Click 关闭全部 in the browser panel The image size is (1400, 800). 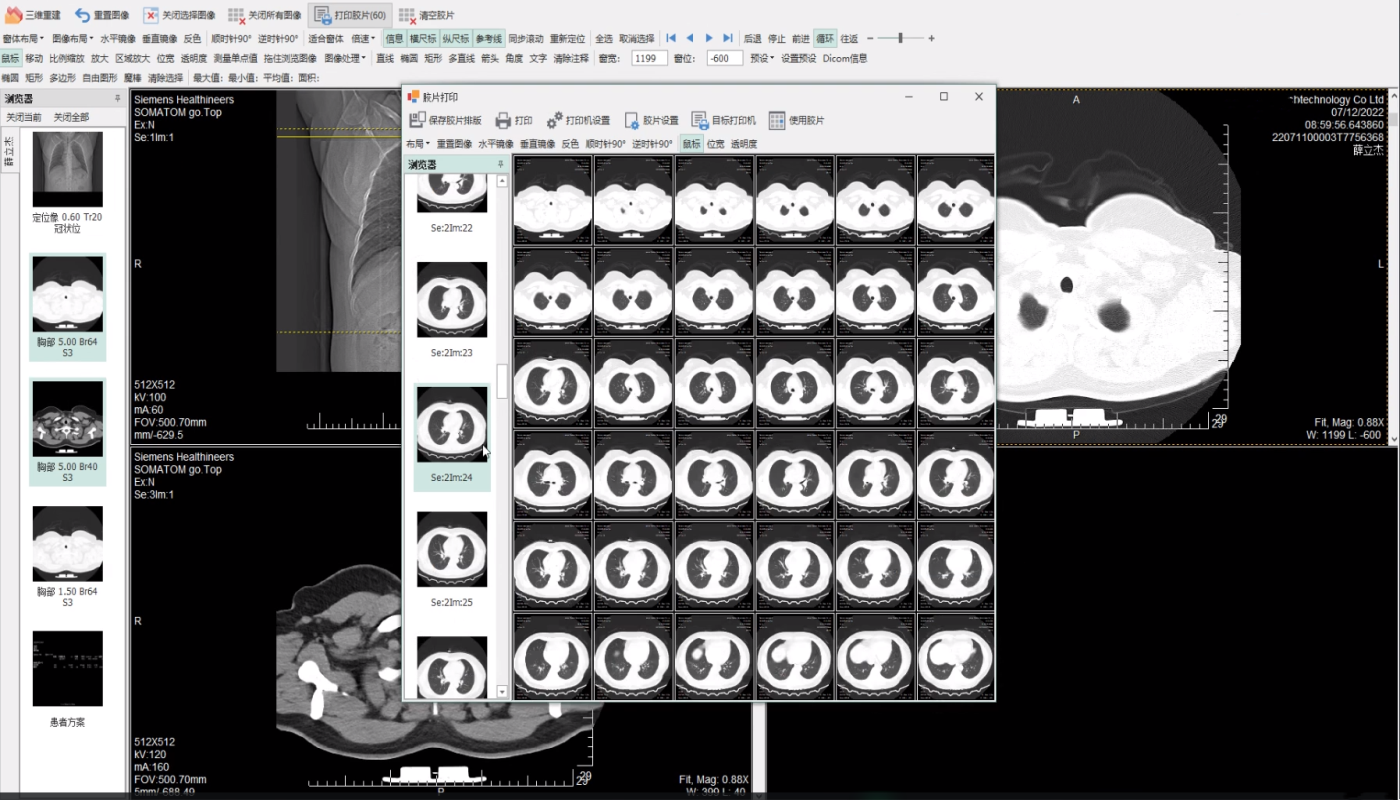[71, 117]
